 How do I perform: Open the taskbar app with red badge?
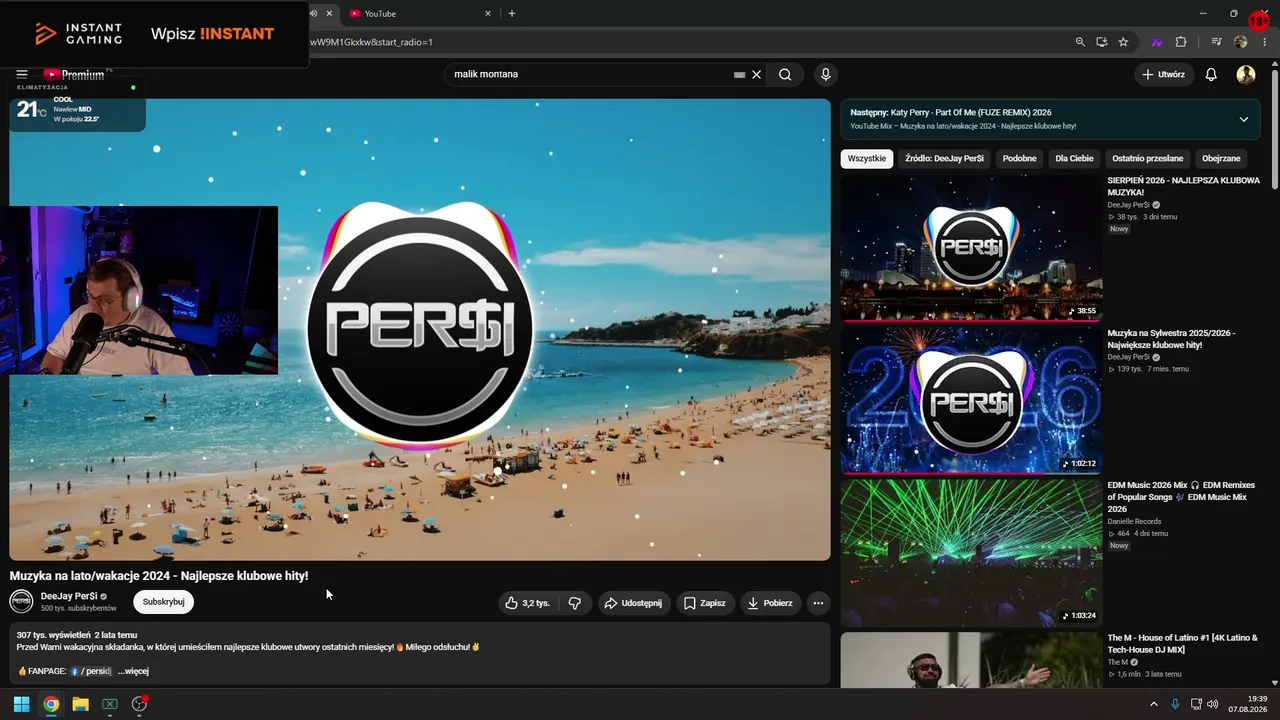140,704
